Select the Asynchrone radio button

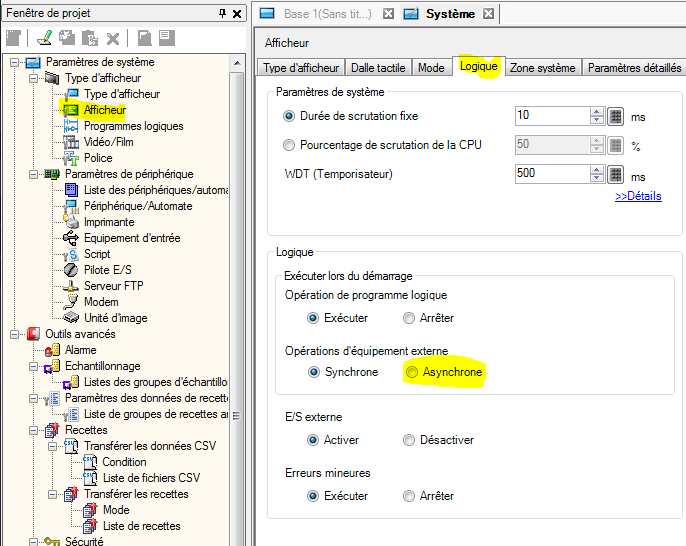pyautogui.click(x=412, y=372)
